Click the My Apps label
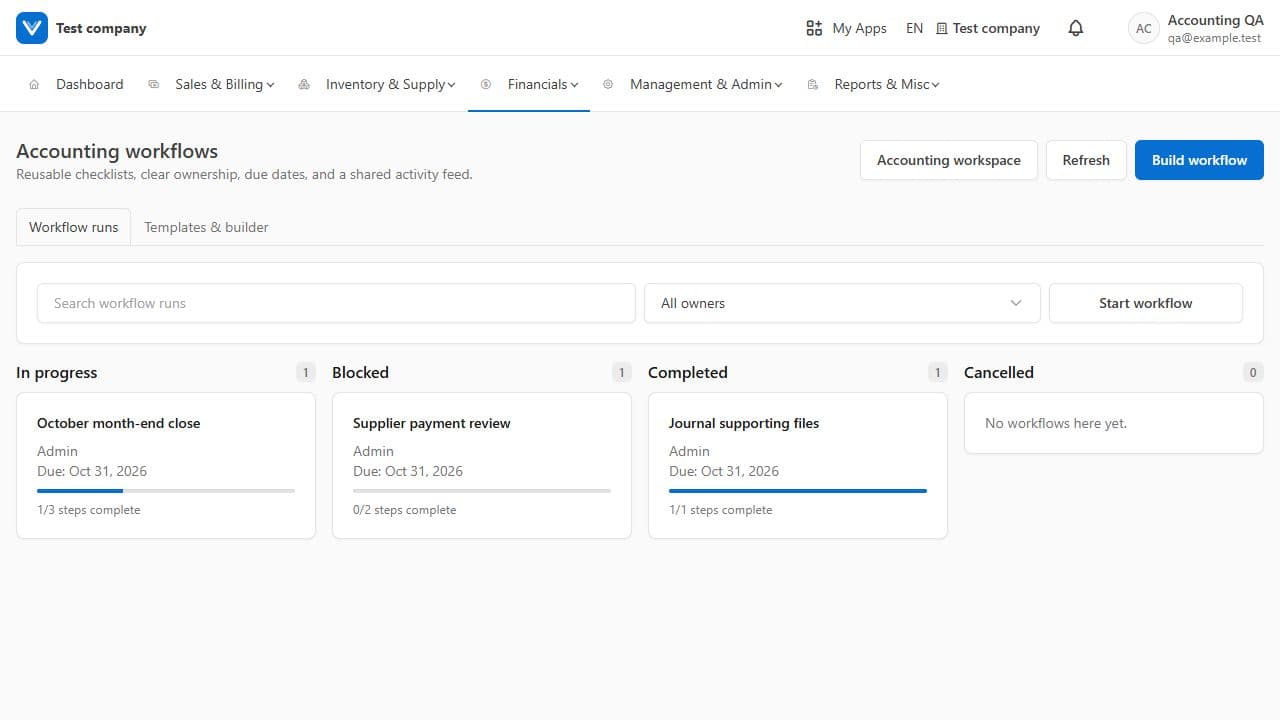The width and height of the screenshot is (1280, 720). 859,28
